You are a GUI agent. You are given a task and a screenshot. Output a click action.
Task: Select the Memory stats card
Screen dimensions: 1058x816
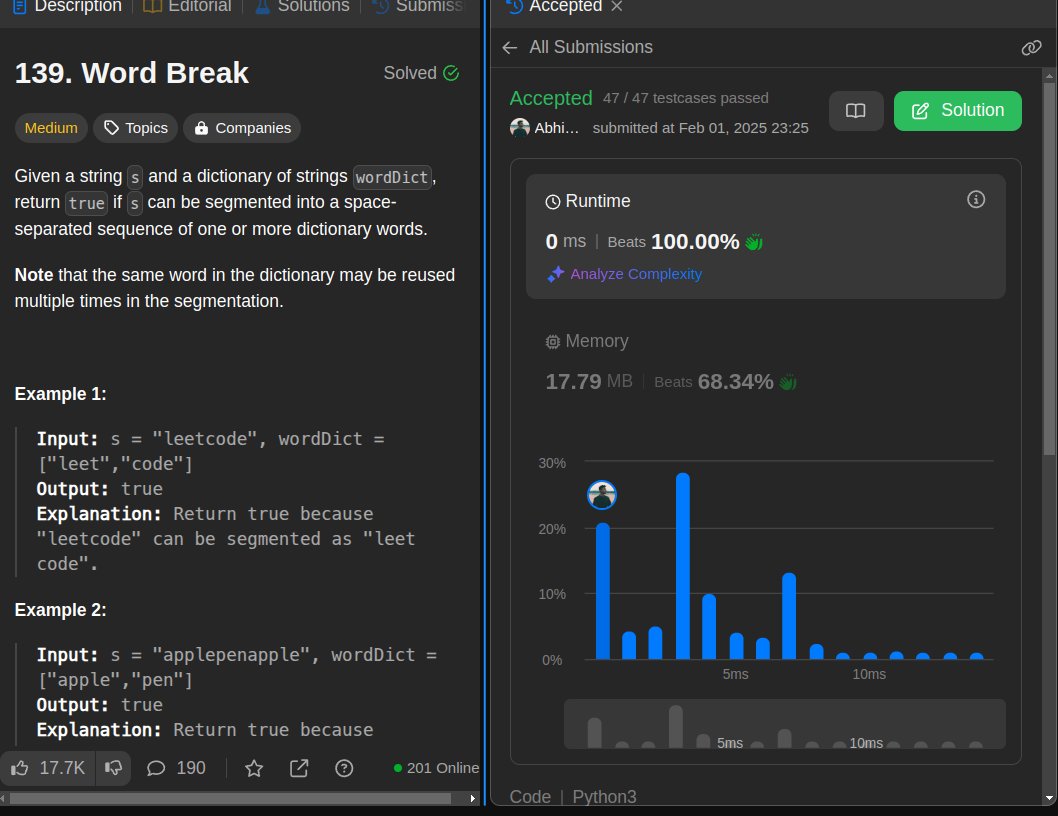[766, 362]
